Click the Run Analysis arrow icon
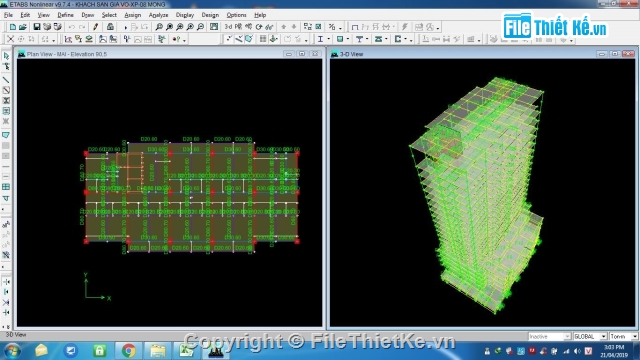Viewport: 640px width, 360px height. tap(125, 27)
